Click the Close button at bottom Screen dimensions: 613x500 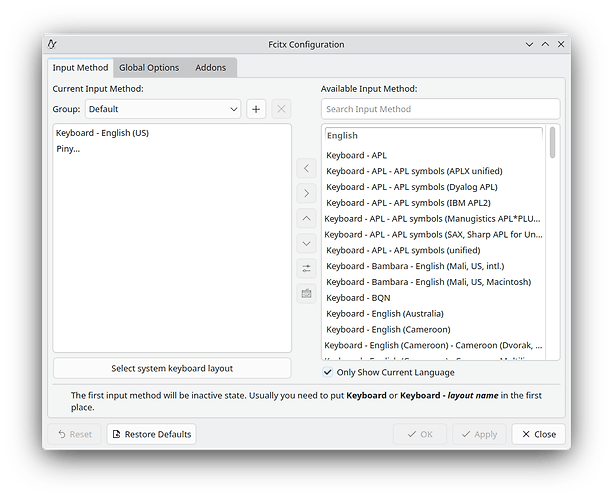click(x=539, y=434)
